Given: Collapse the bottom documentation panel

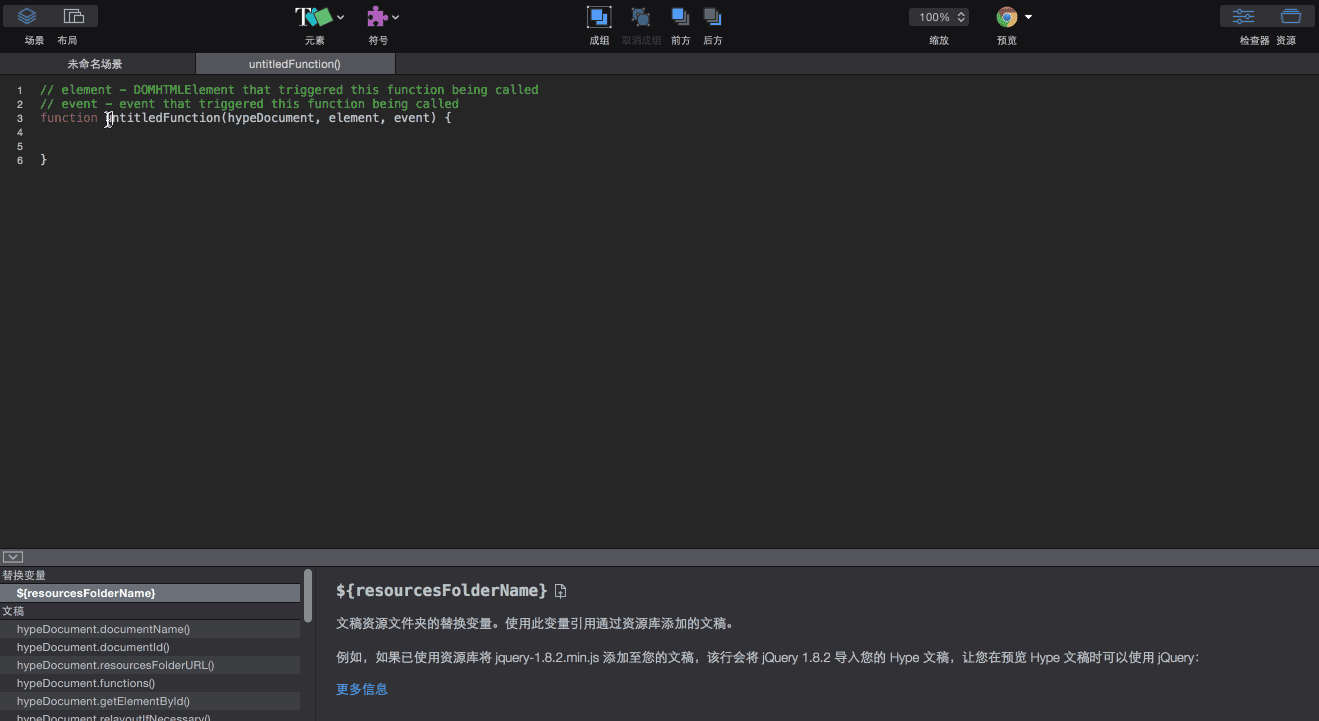Looking at the screenshot, I should 13,557.
